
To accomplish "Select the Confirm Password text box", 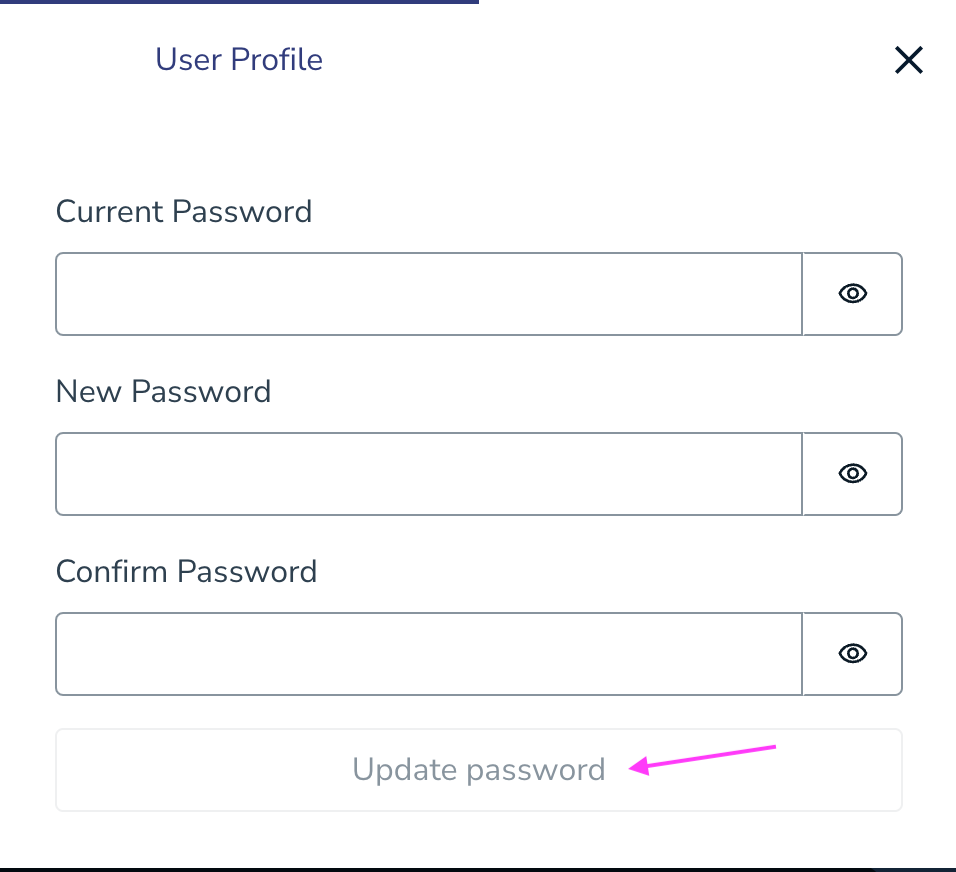I will 429,653.
